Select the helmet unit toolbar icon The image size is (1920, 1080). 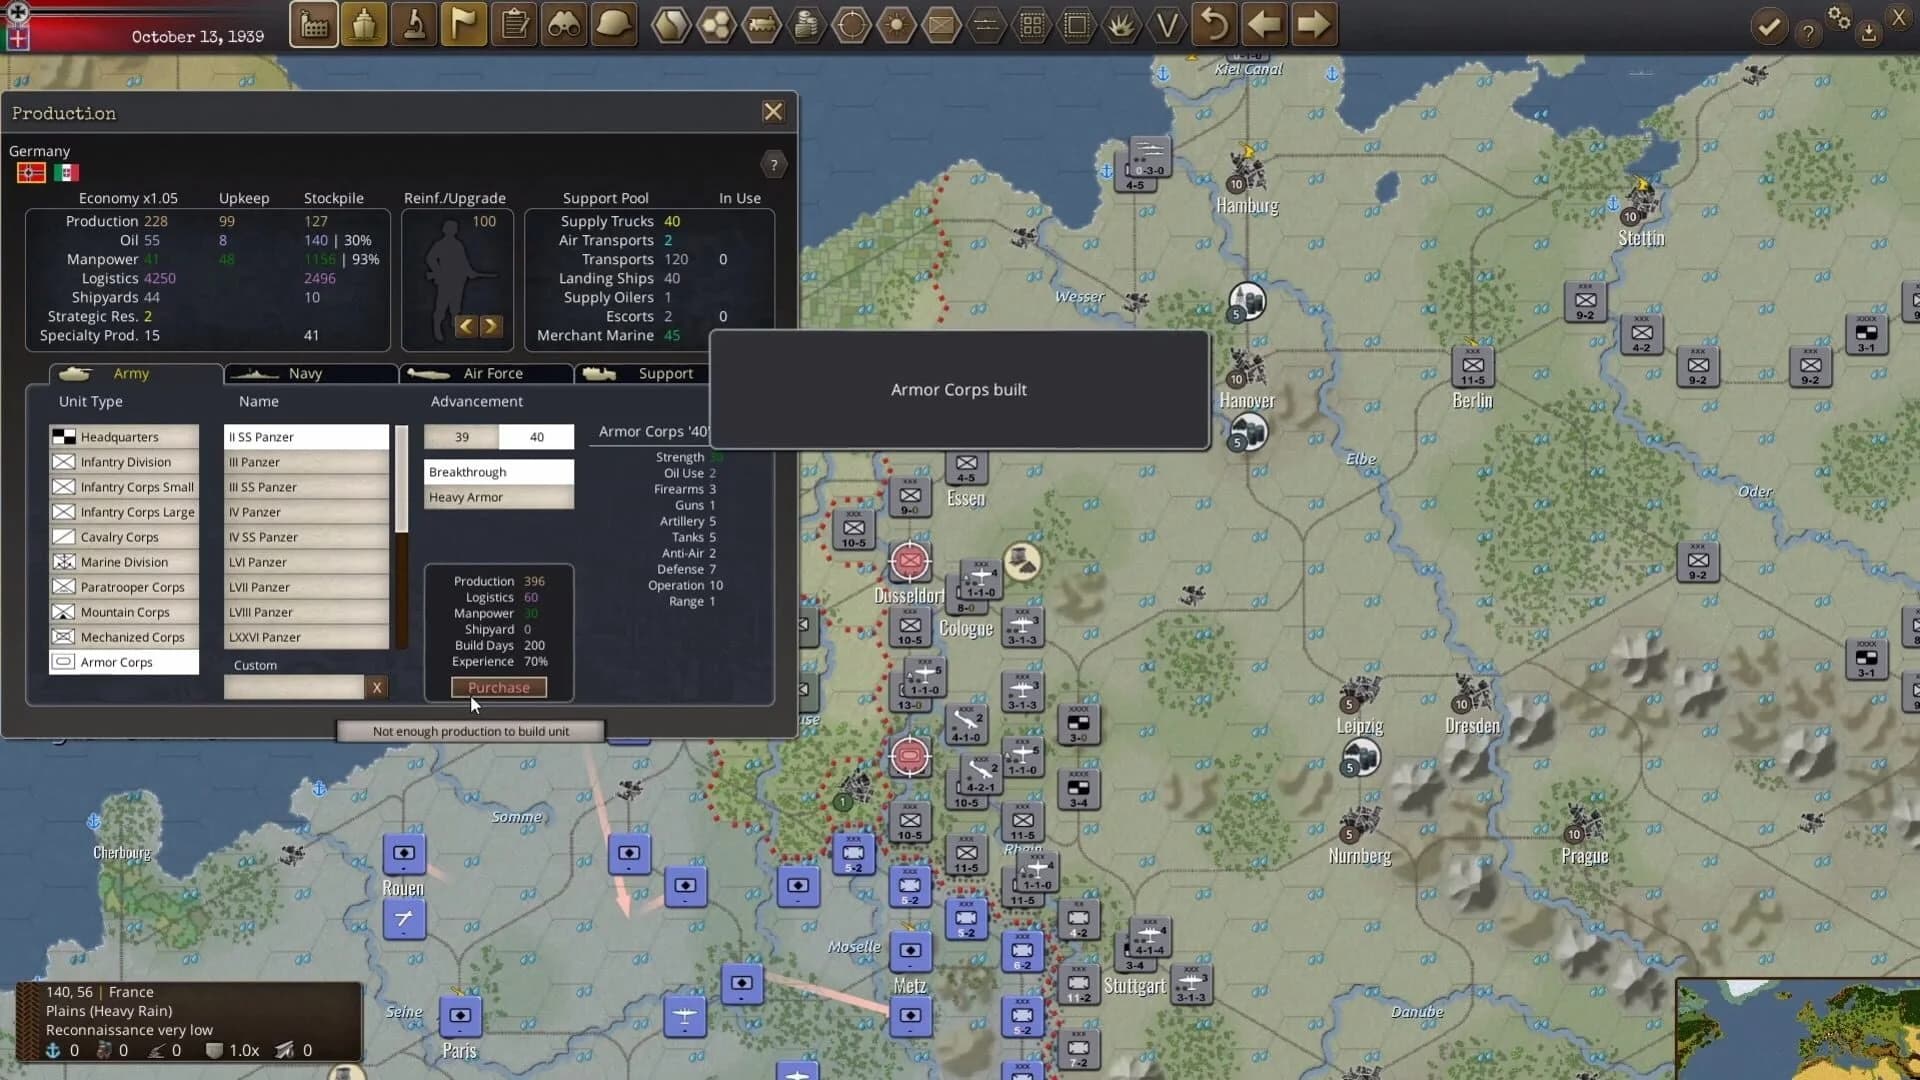tap(613, 24)
